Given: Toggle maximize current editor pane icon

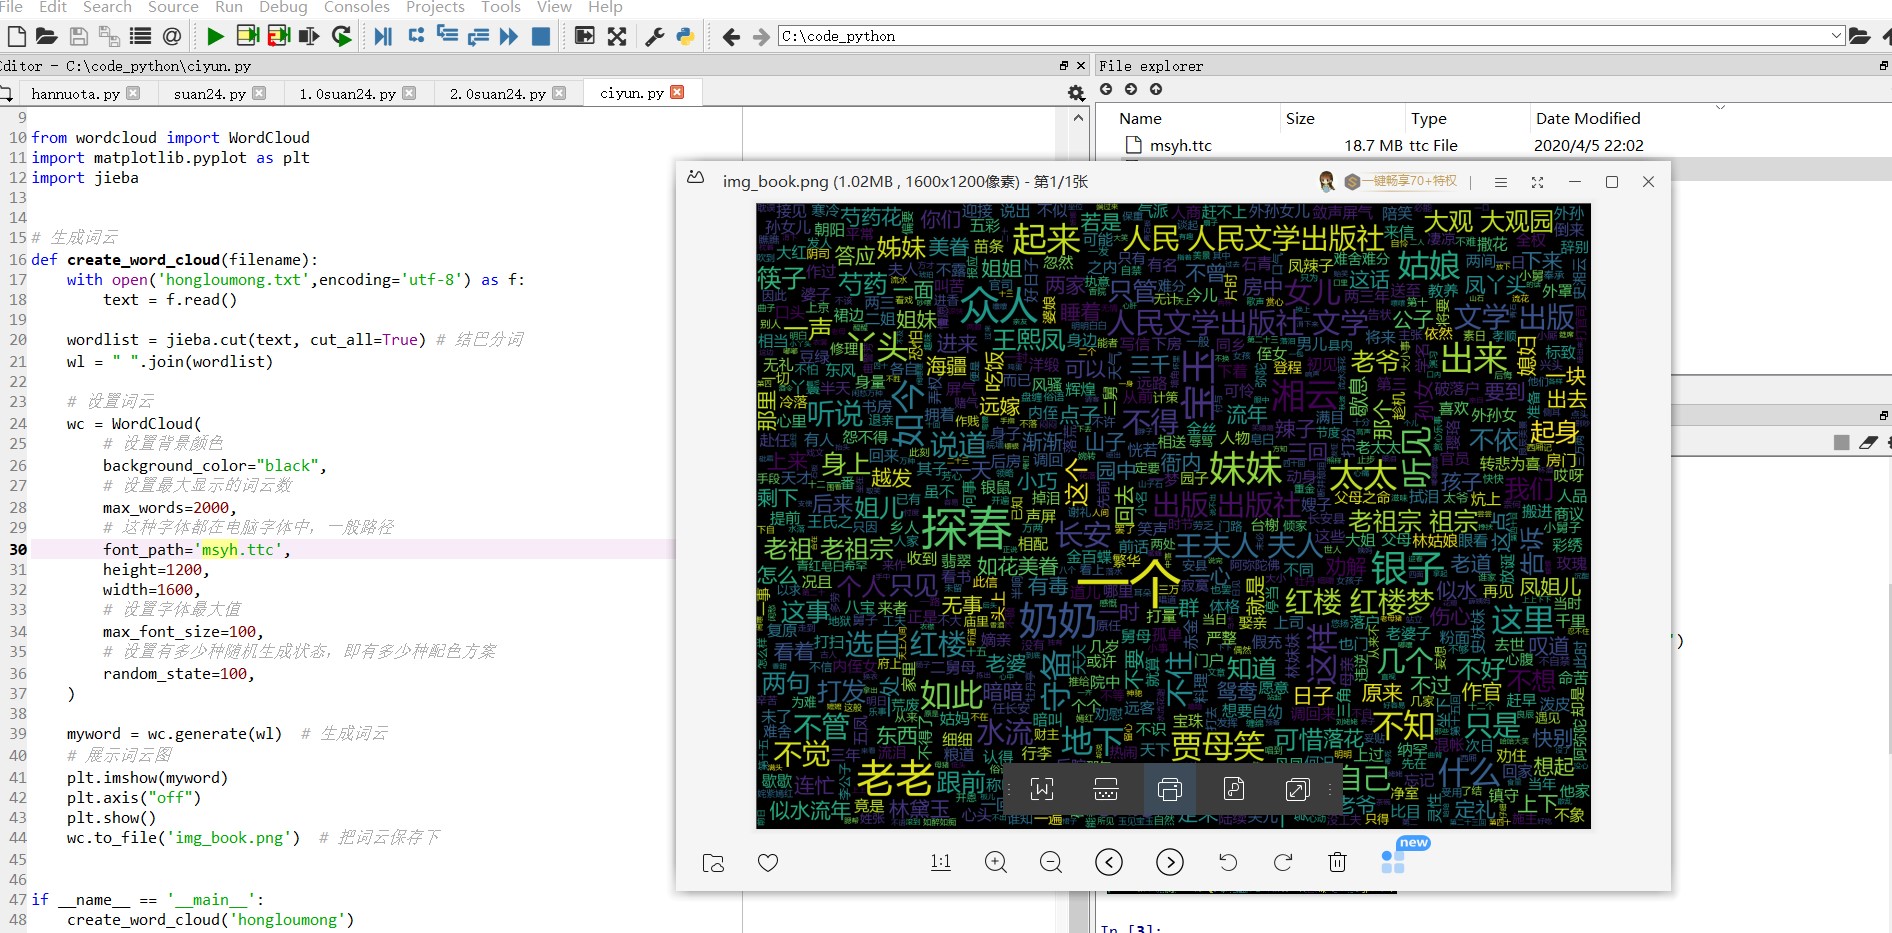Looking at the screenshot, I should coord(617,37).
